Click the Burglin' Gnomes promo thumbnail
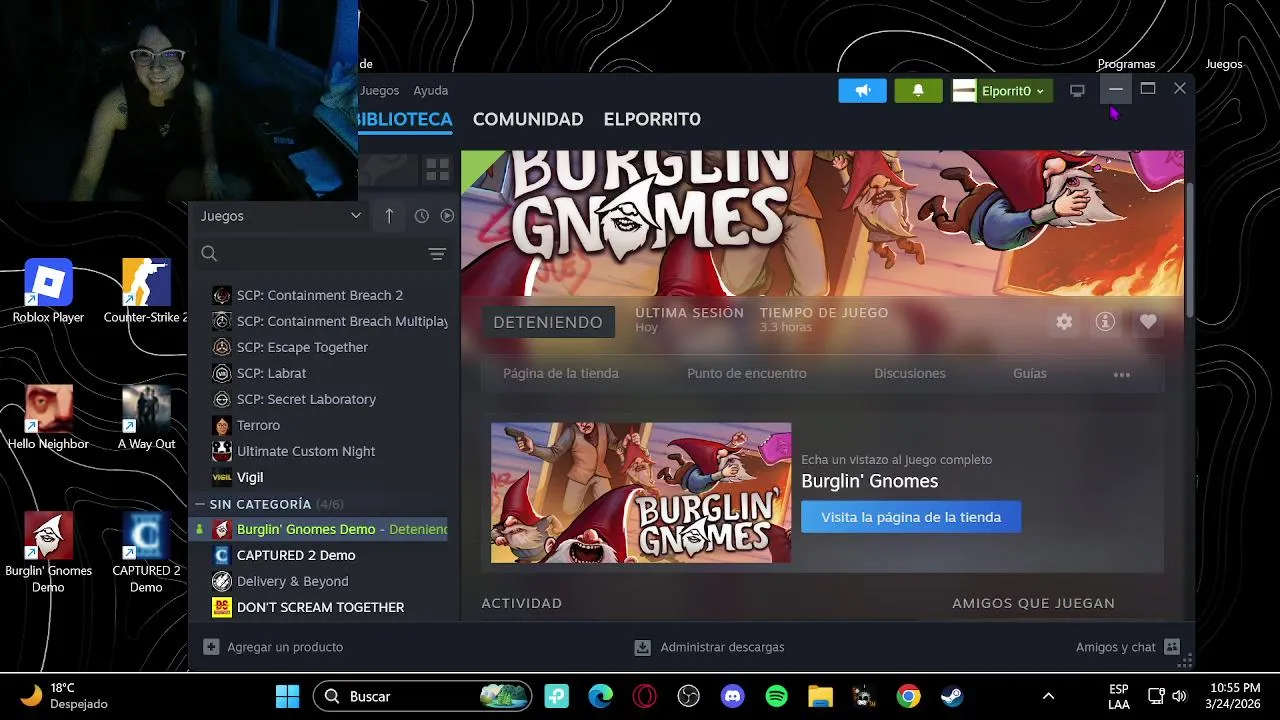Image resolution: width=1280 pixels, height=720 pixels. pyautogui.click(x=641, y=493)
